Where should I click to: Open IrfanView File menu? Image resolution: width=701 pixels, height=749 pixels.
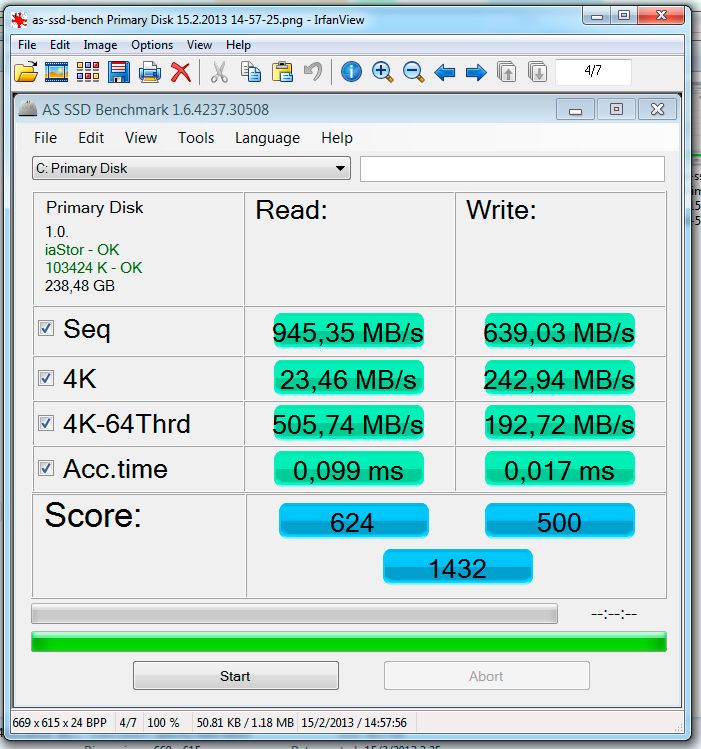[x=27, y=45]
